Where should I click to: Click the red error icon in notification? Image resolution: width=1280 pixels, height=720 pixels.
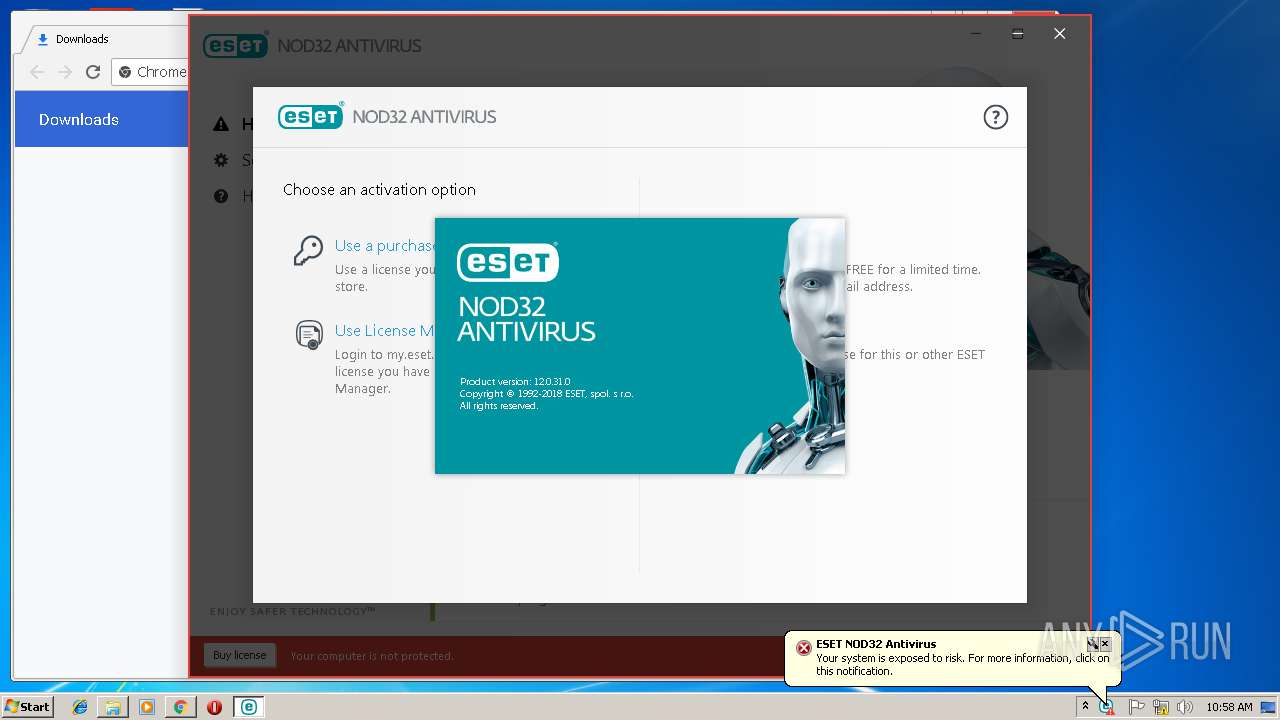803,648
